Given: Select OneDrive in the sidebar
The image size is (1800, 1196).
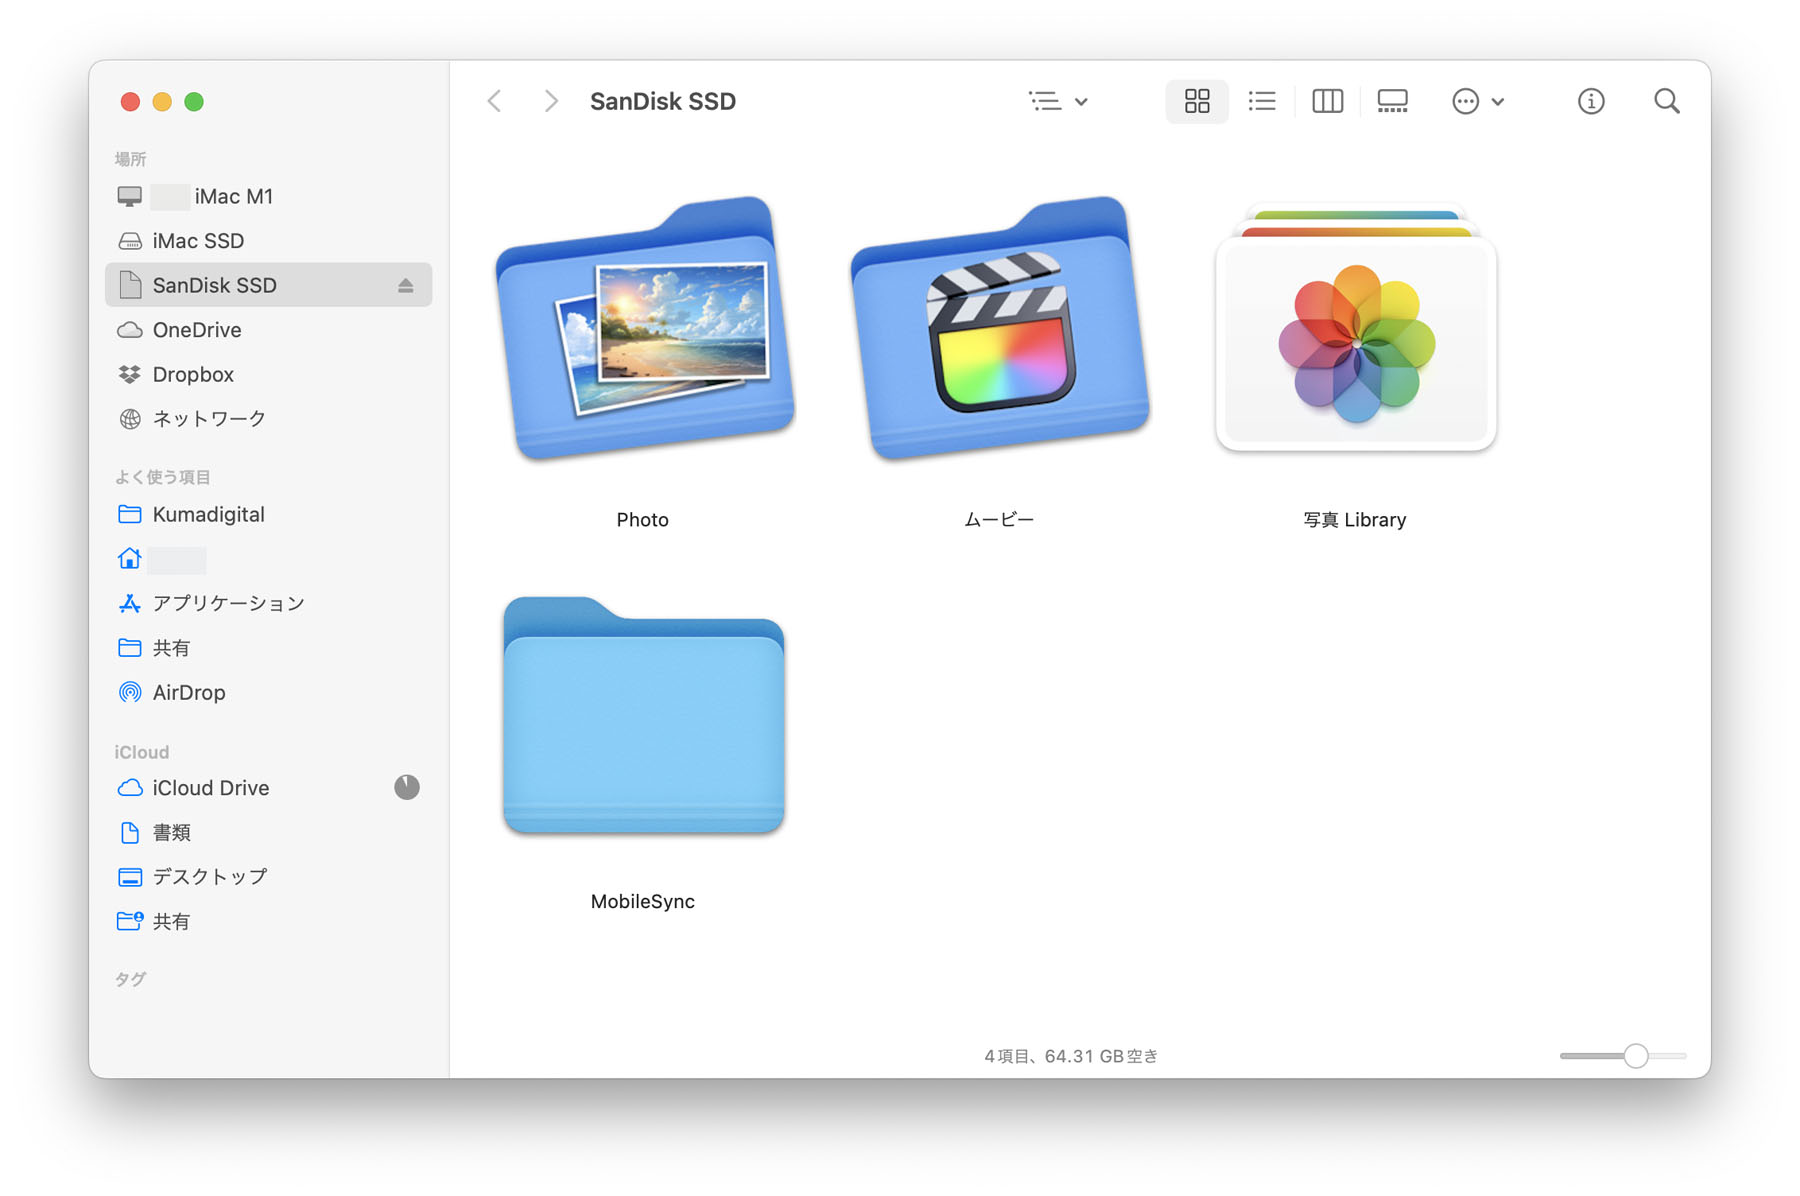Looking at the screenshot, I should pos(196,330).
